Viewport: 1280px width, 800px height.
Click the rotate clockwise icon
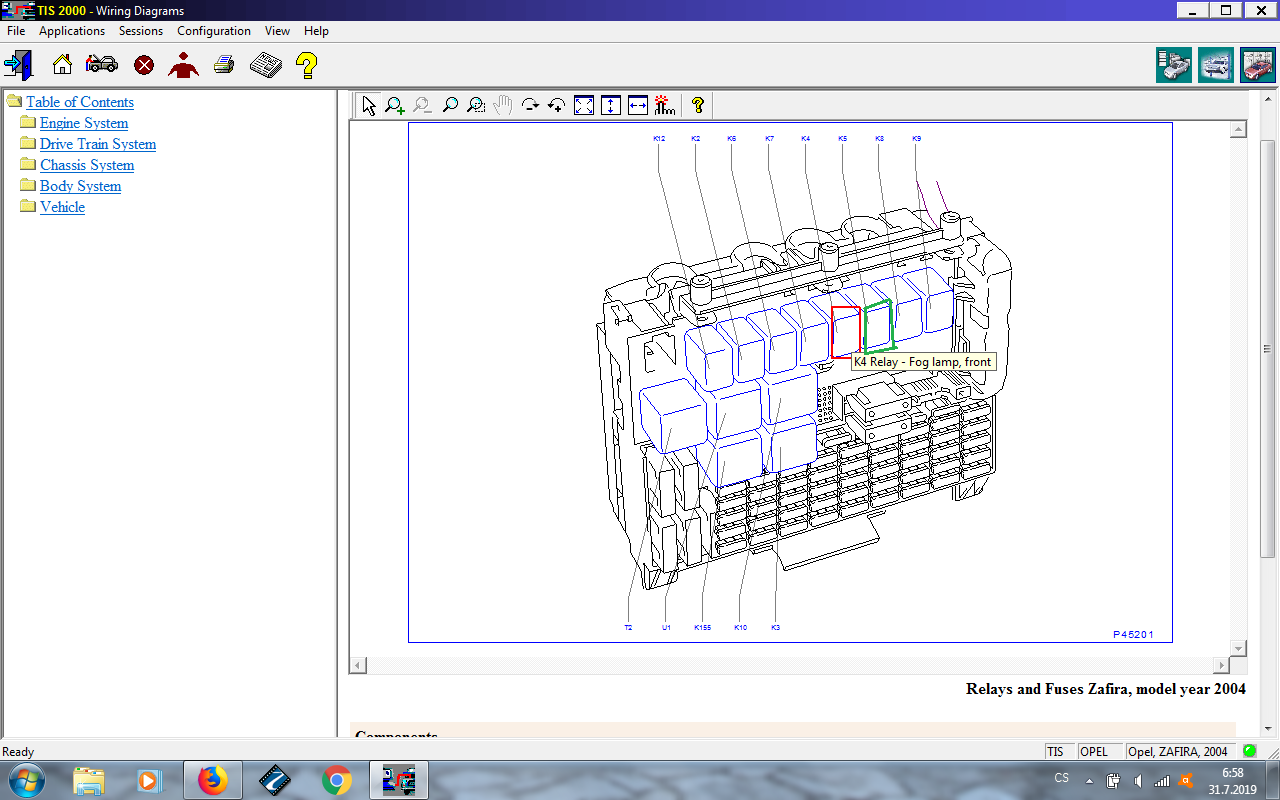530,105
